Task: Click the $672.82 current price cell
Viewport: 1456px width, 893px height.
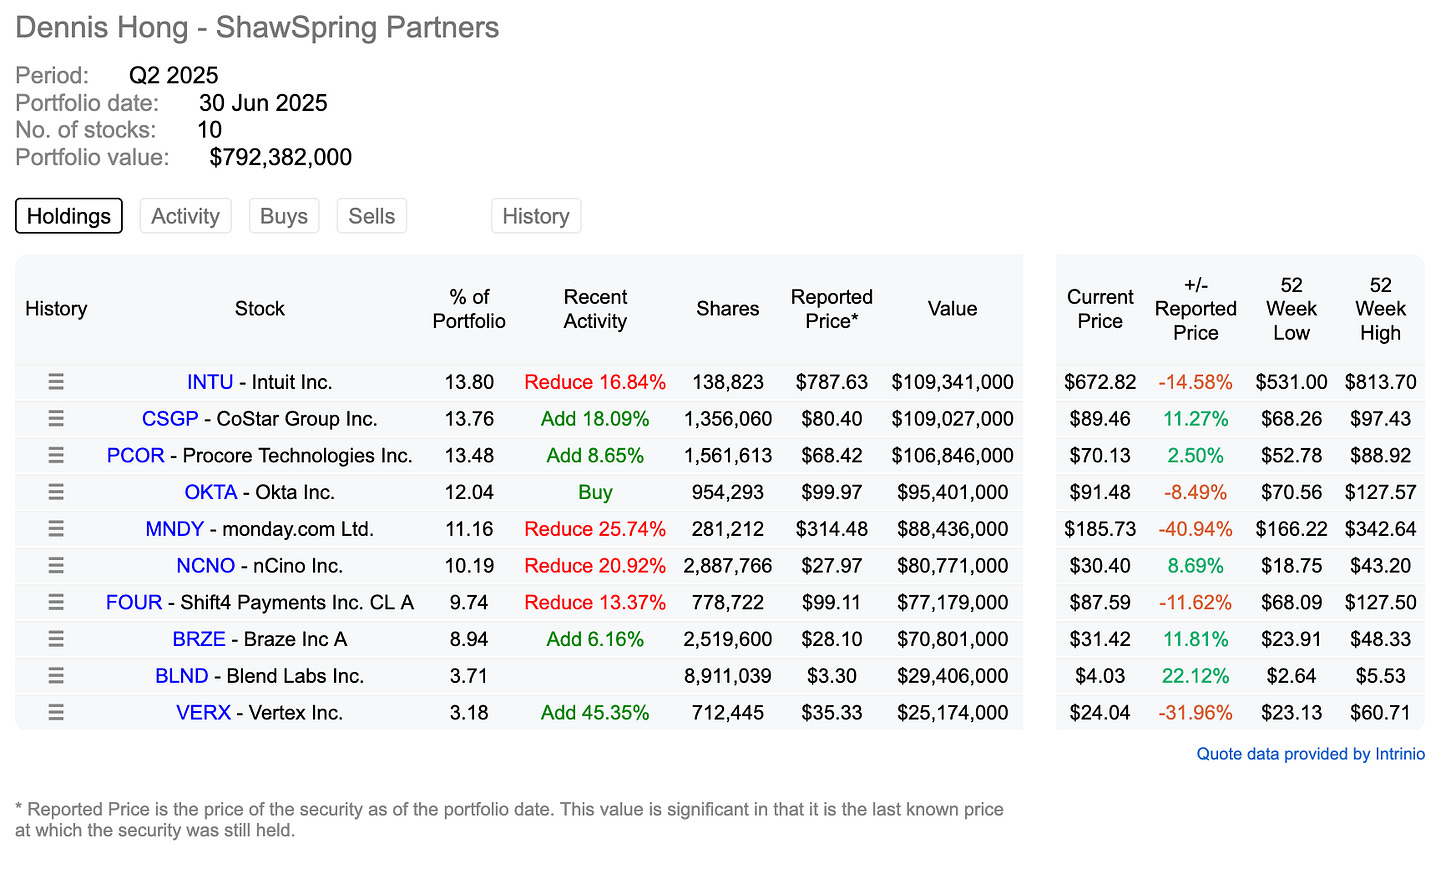Action: point(1100,382)
